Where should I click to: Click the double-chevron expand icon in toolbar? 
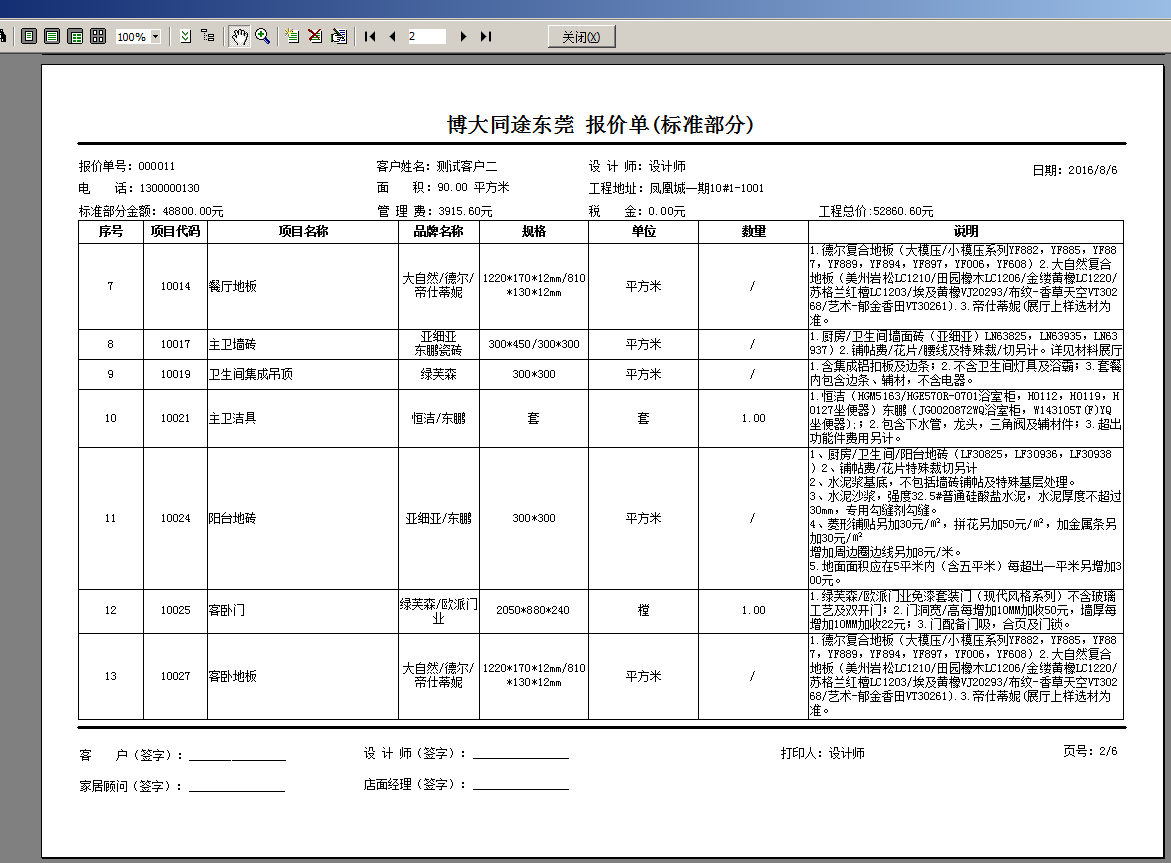pyautogui.click(x=186, y=36)
